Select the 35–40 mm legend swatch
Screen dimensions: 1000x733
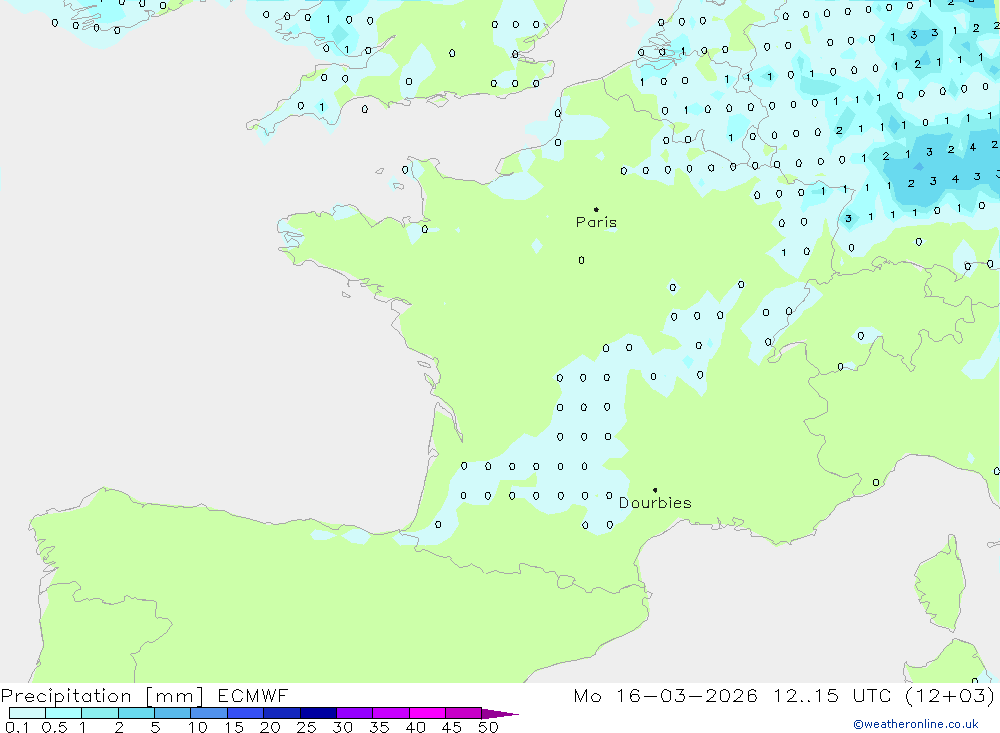[391, 713]
